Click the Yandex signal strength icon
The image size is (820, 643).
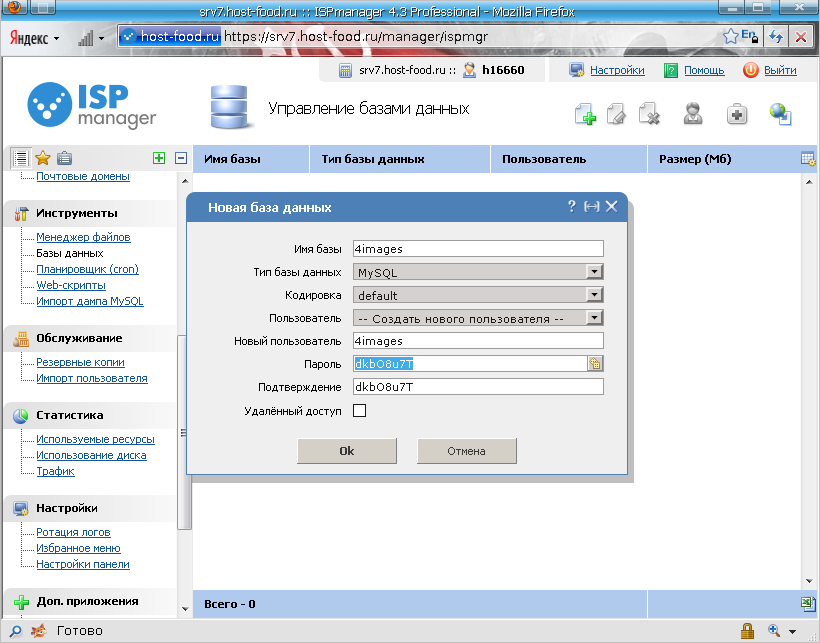(86, 38)
